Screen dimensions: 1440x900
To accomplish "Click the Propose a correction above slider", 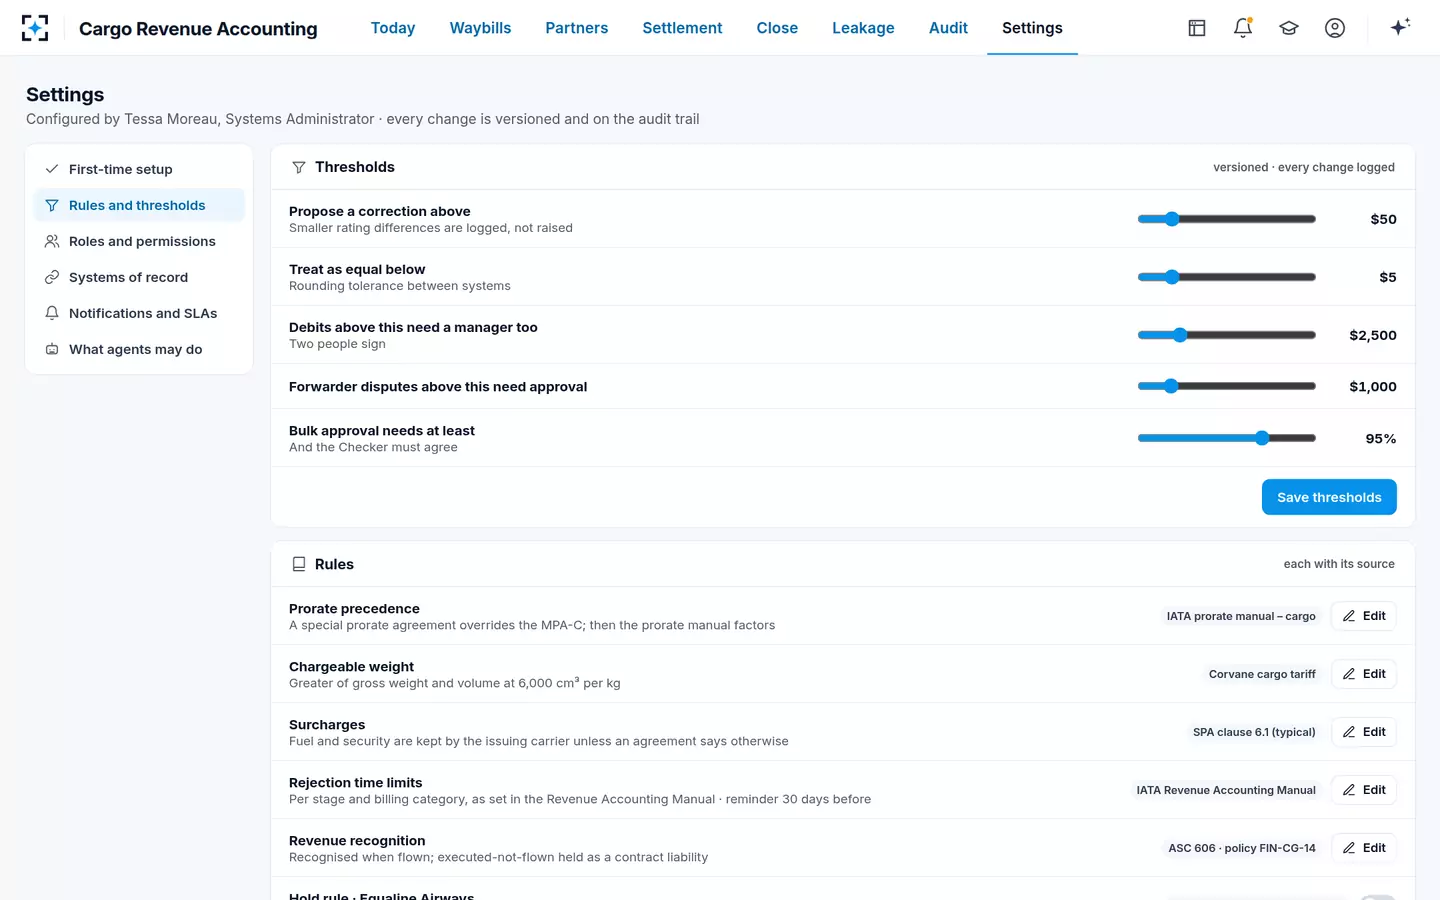I will [1227, 219].
